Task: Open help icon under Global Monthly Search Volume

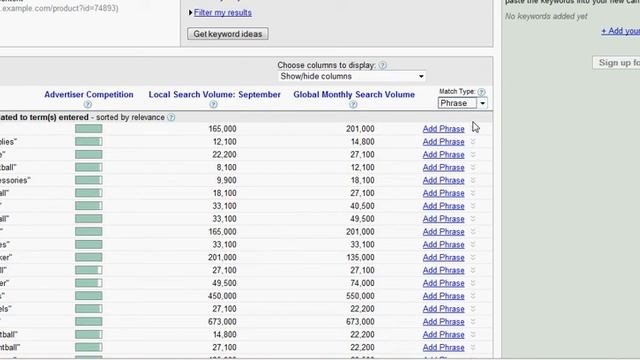Action: [x=353, y=104]
